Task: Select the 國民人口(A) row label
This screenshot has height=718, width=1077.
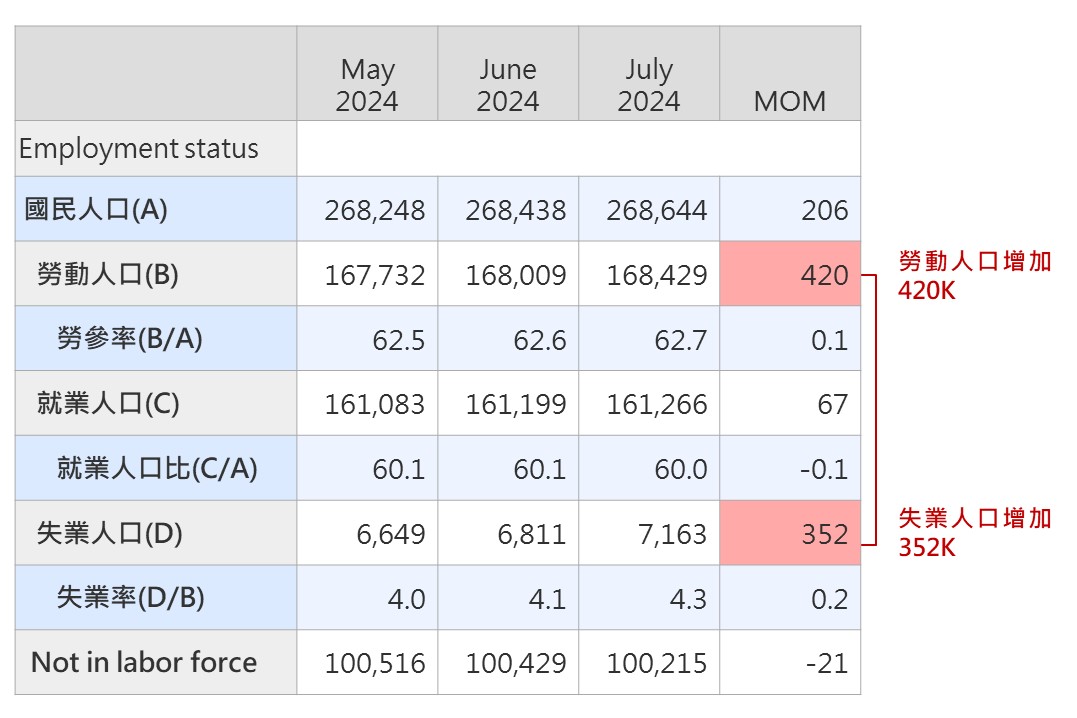Action: (96, 210)
